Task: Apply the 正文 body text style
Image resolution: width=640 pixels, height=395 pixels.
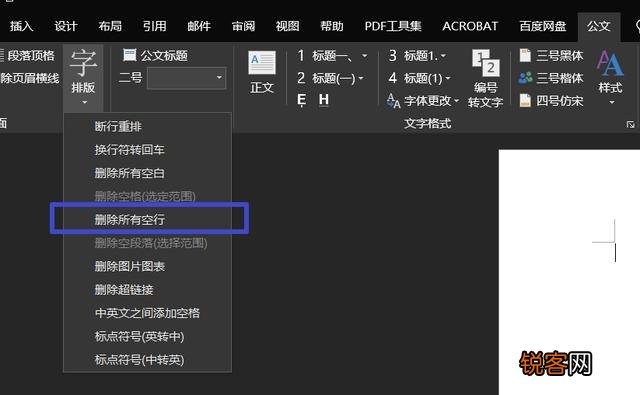Action: click(x=262, y=73)
